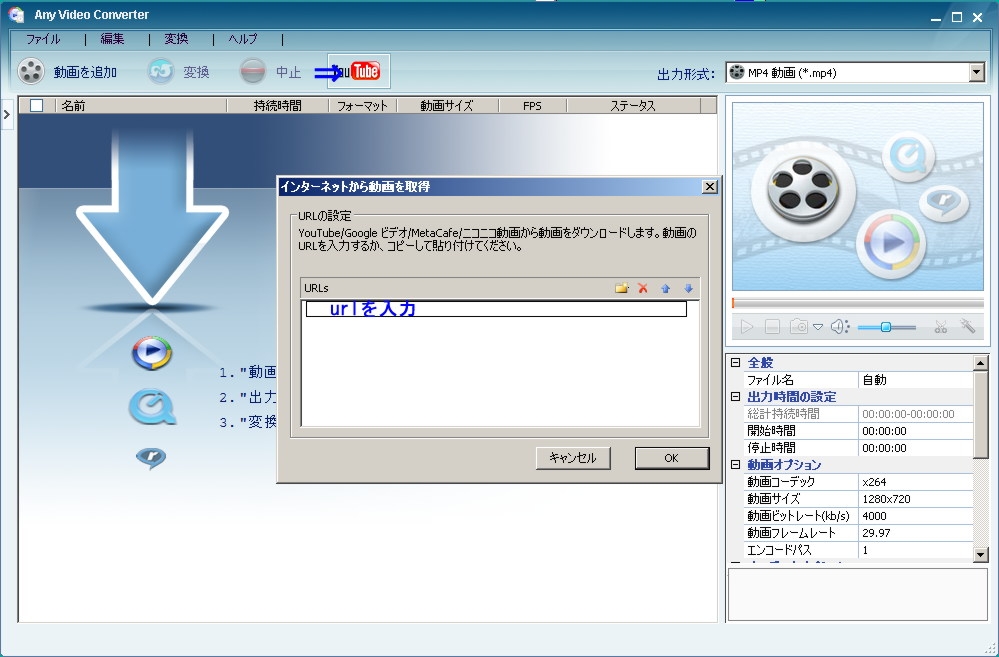Viewport: 999px width, 657px height.
Task: Take snapshot with camera icon
Action: coord(798,327)
